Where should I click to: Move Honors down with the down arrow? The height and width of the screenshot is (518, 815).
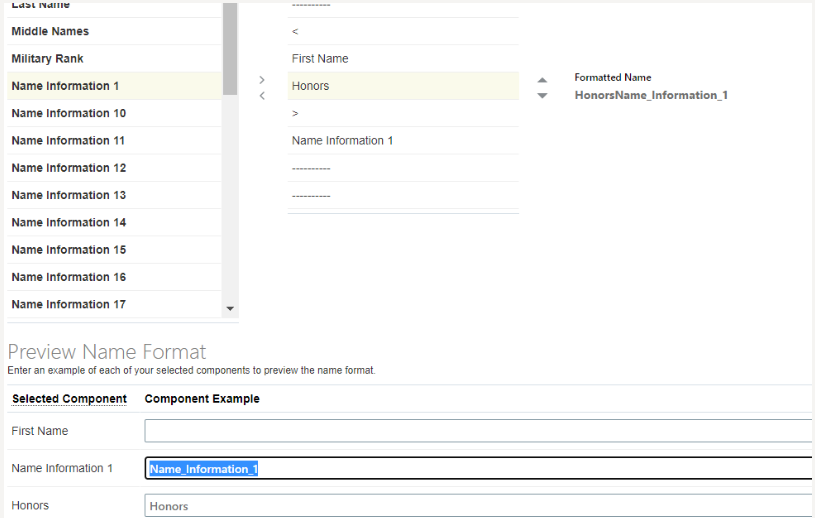pos(542,96)
